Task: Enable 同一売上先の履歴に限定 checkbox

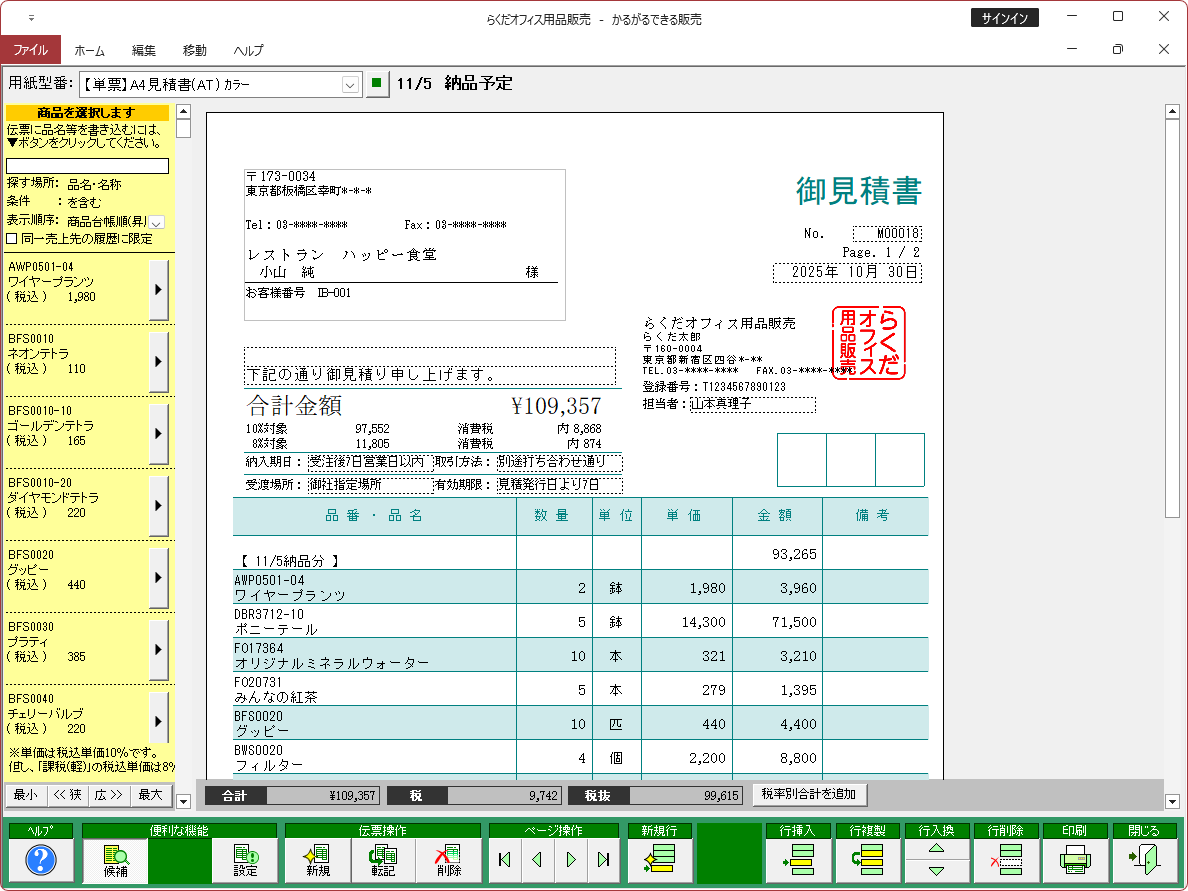Action: pos(12,238)
